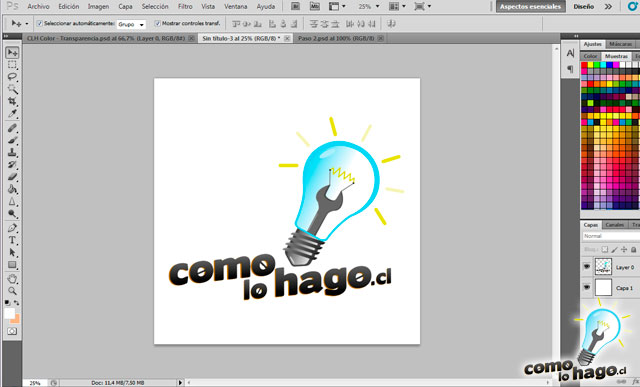Toggle Seleccionar automáticamente checkbox
This screenshot has height=387, width=640.
coord(40,24)
